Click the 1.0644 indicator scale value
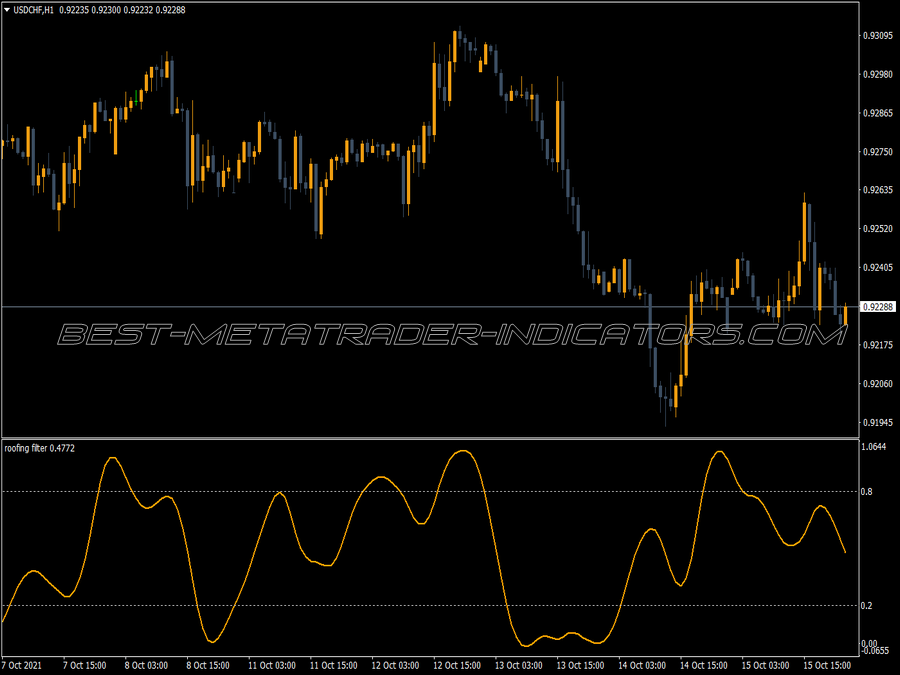 874,447
